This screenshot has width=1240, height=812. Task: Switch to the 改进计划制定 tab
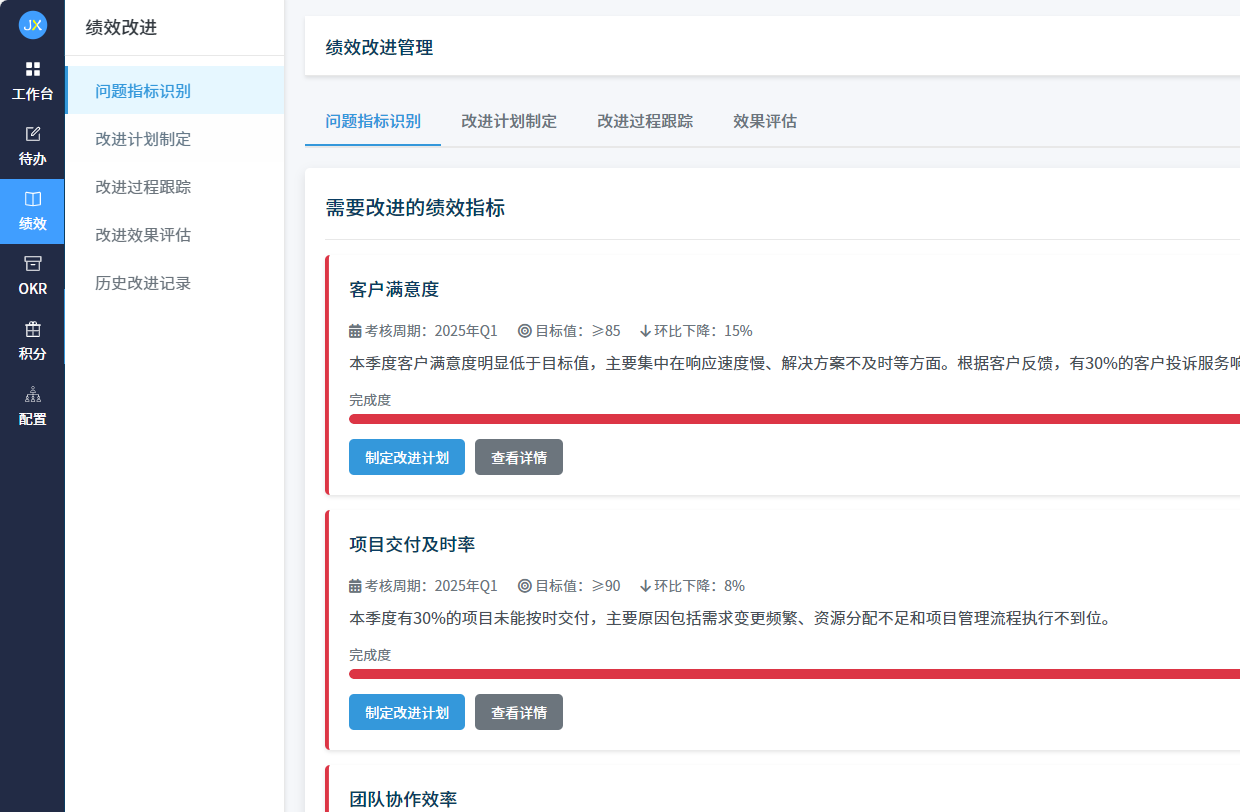(509, 121)
